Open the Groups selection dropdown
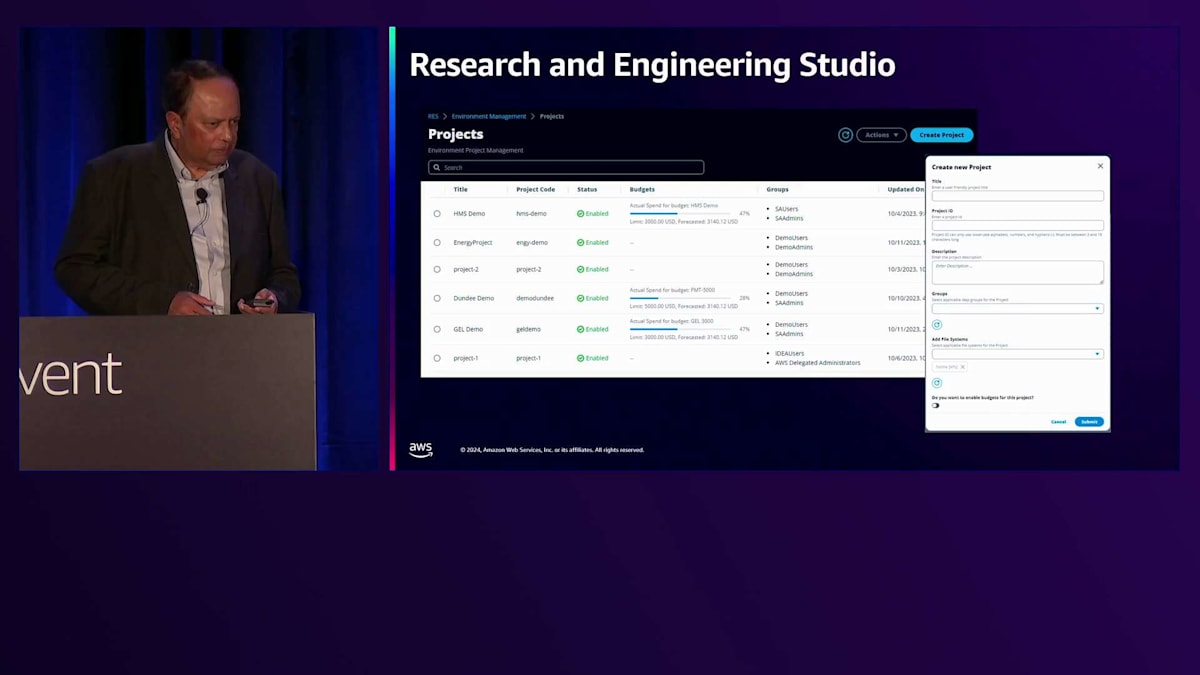This screenshot has height=675, width=1200. click(x=1017, y=309)
